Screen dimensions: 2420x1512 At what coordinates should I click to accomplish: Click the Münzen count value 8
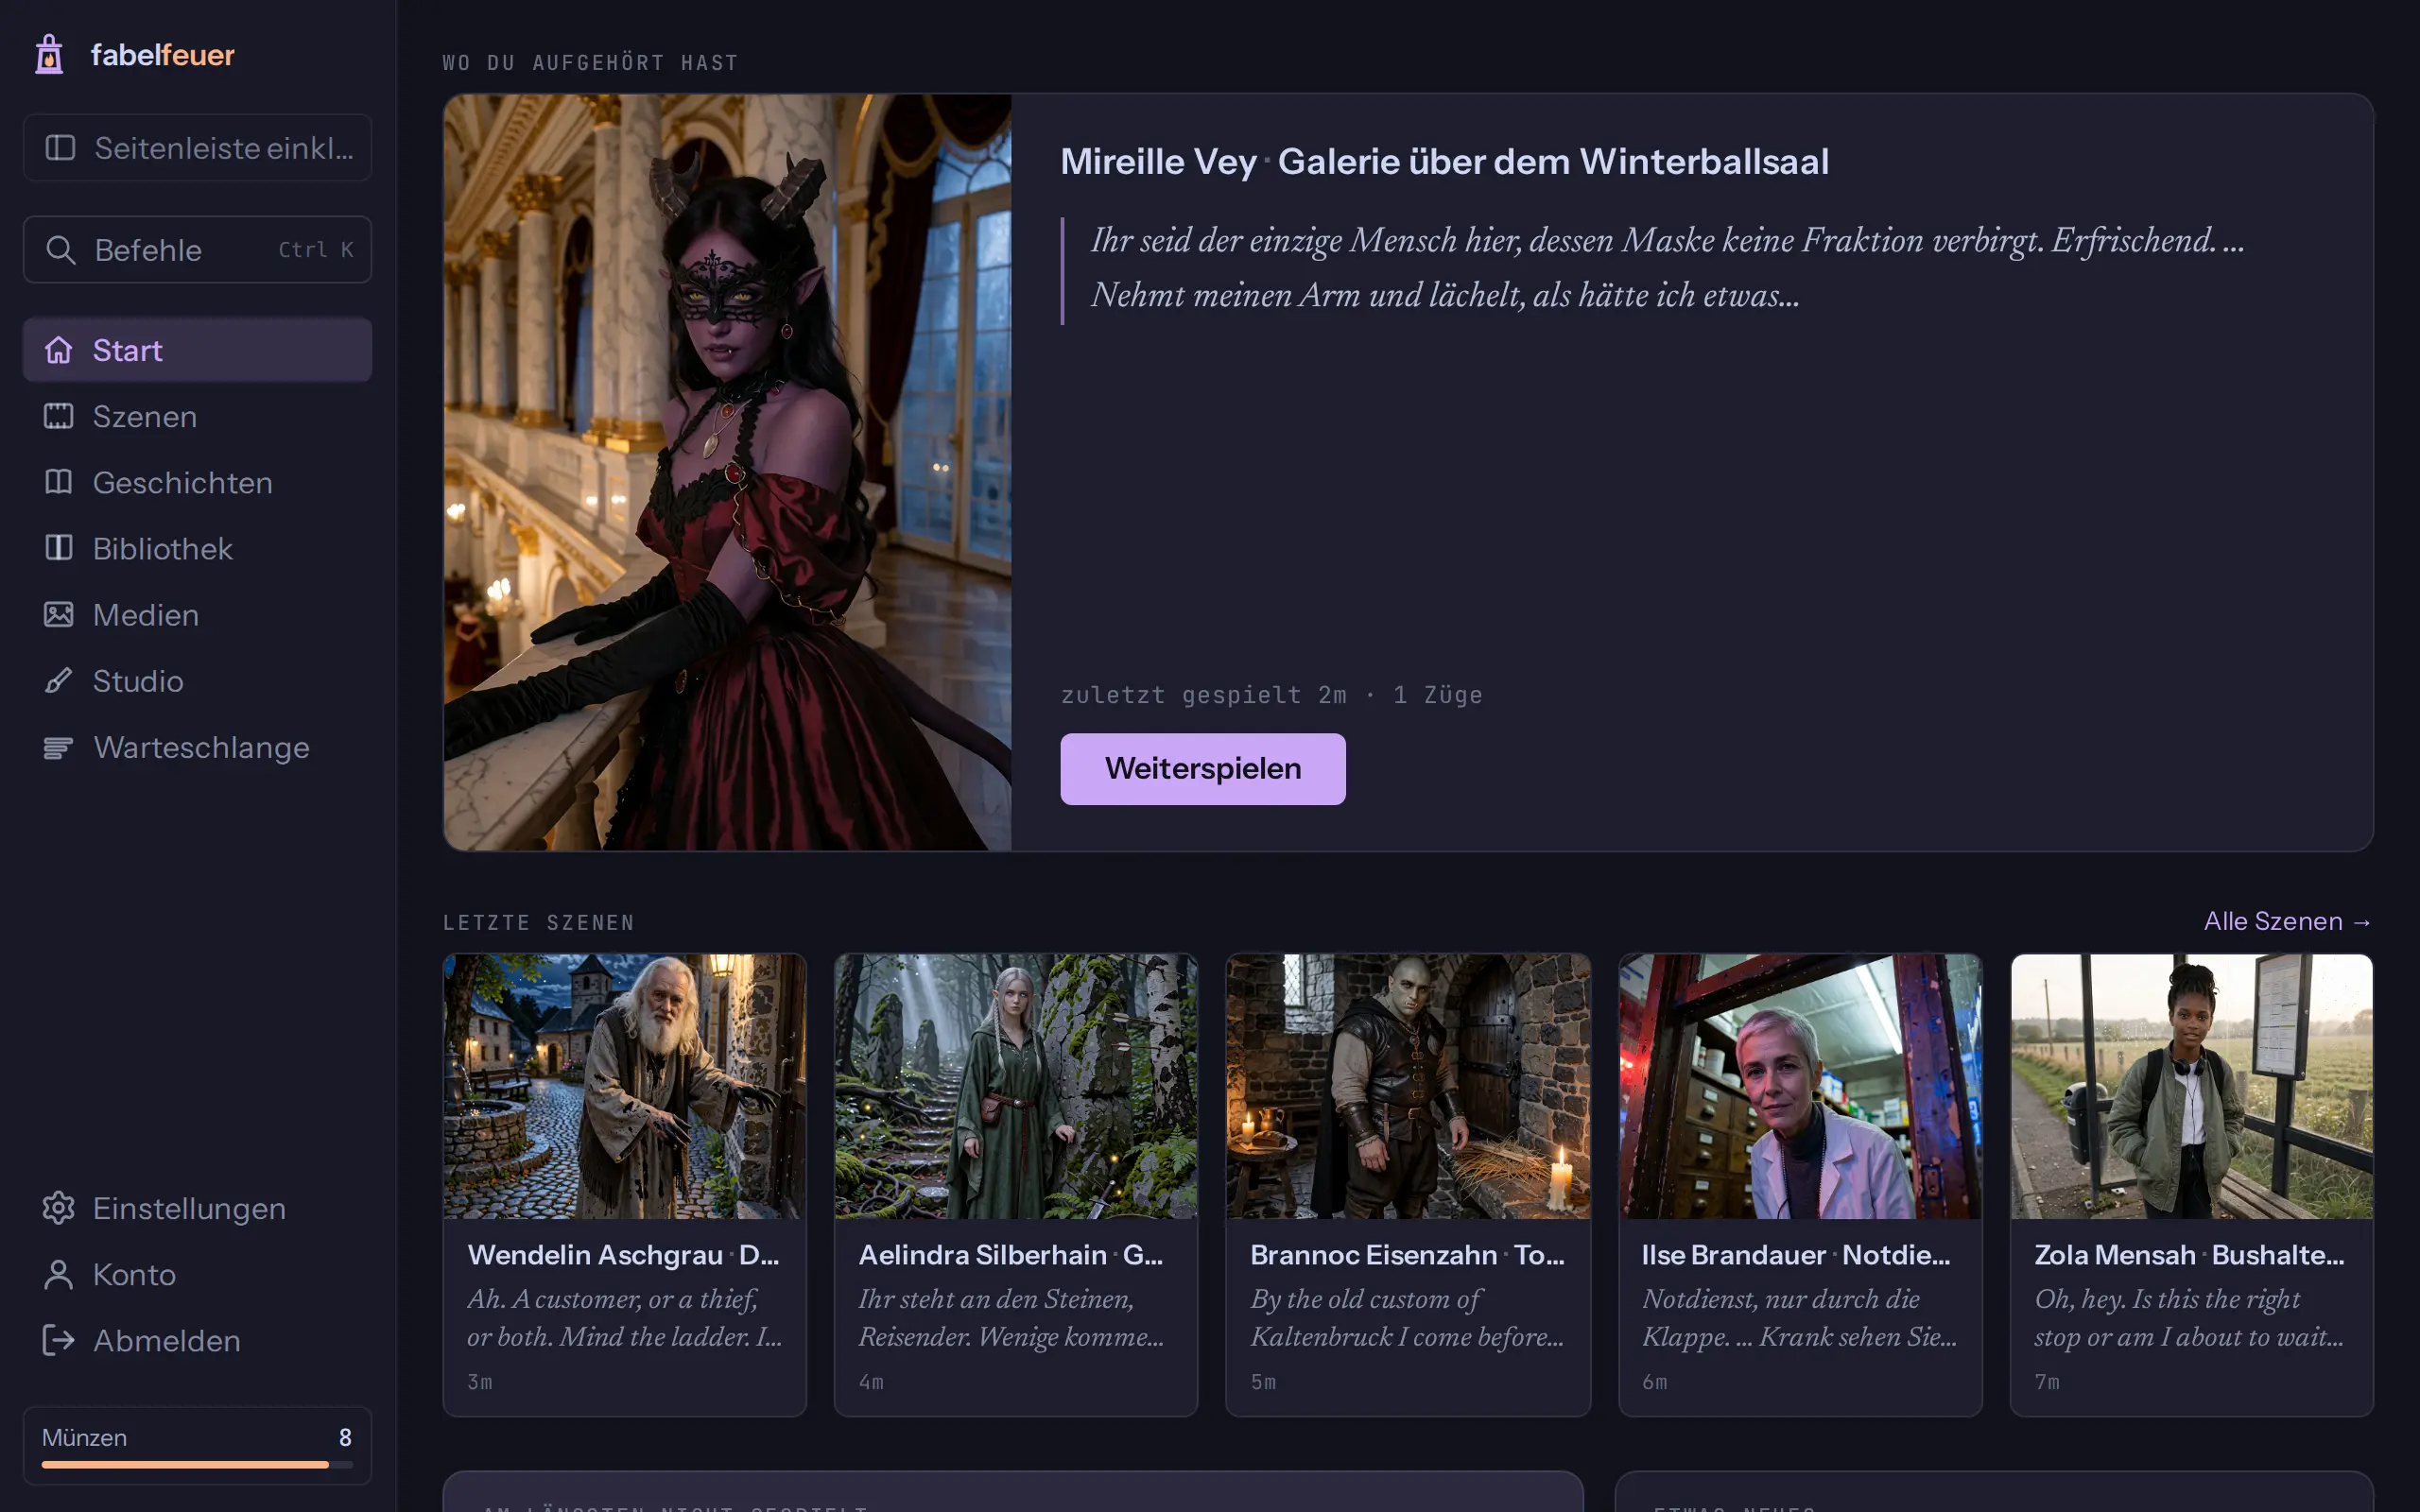pyautogui.click(x=345, y=1437)
